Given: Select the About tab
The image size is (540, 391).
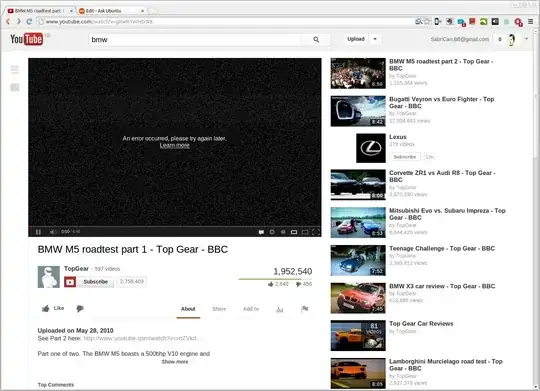Looking at the screenshot, I should 188,309.
